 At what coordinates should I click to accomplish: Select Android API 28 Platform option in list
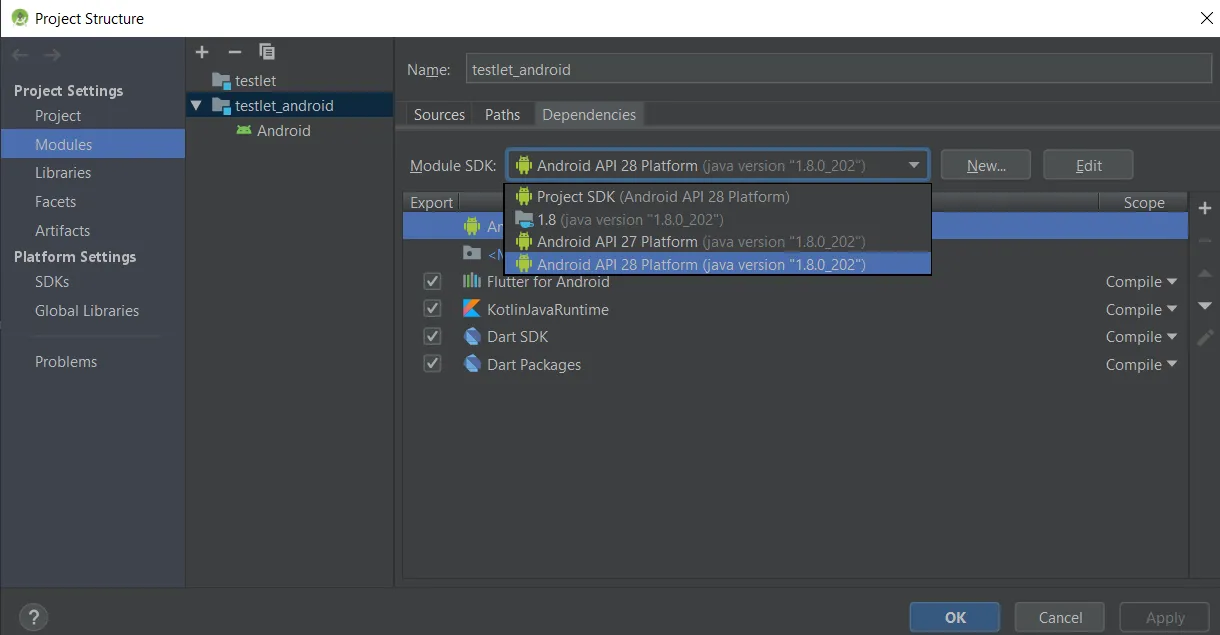(x=717, y=264)
